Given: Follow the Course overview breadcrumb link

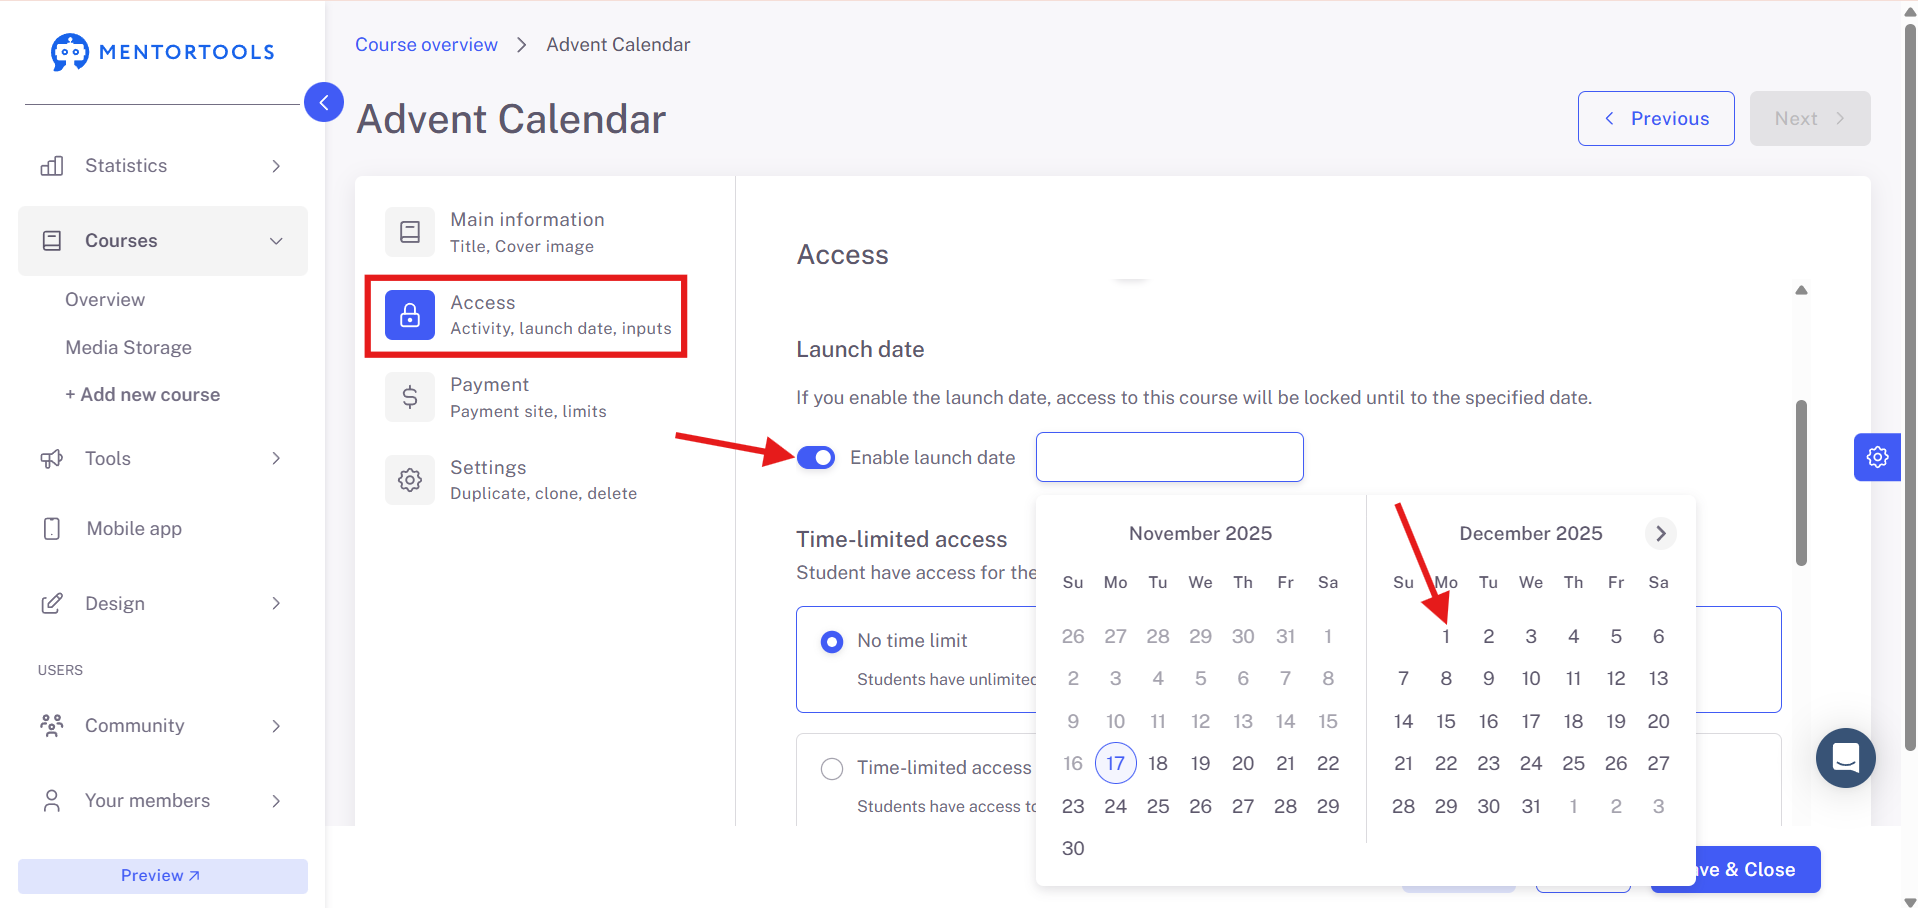Looking at the screenshot, I should point(426,45).
